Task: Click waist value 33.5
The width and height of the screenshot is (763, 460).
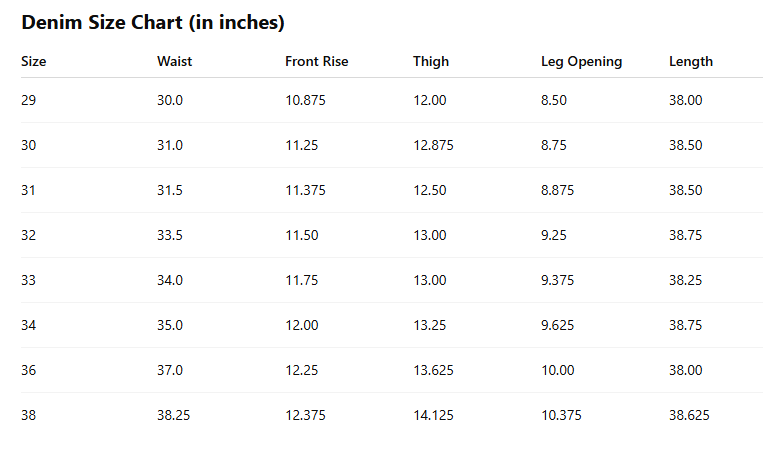Action: click(x=170, y=235)
